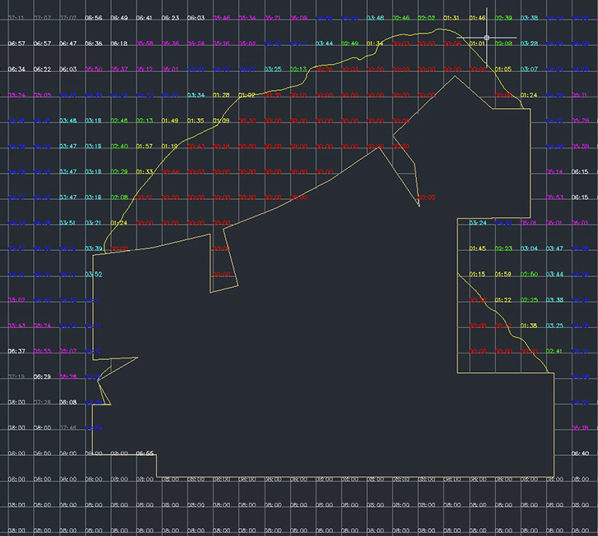The image size is (598, 536).
Task: Click the crosshair cursor center
Action: click(x=487, y=38)
